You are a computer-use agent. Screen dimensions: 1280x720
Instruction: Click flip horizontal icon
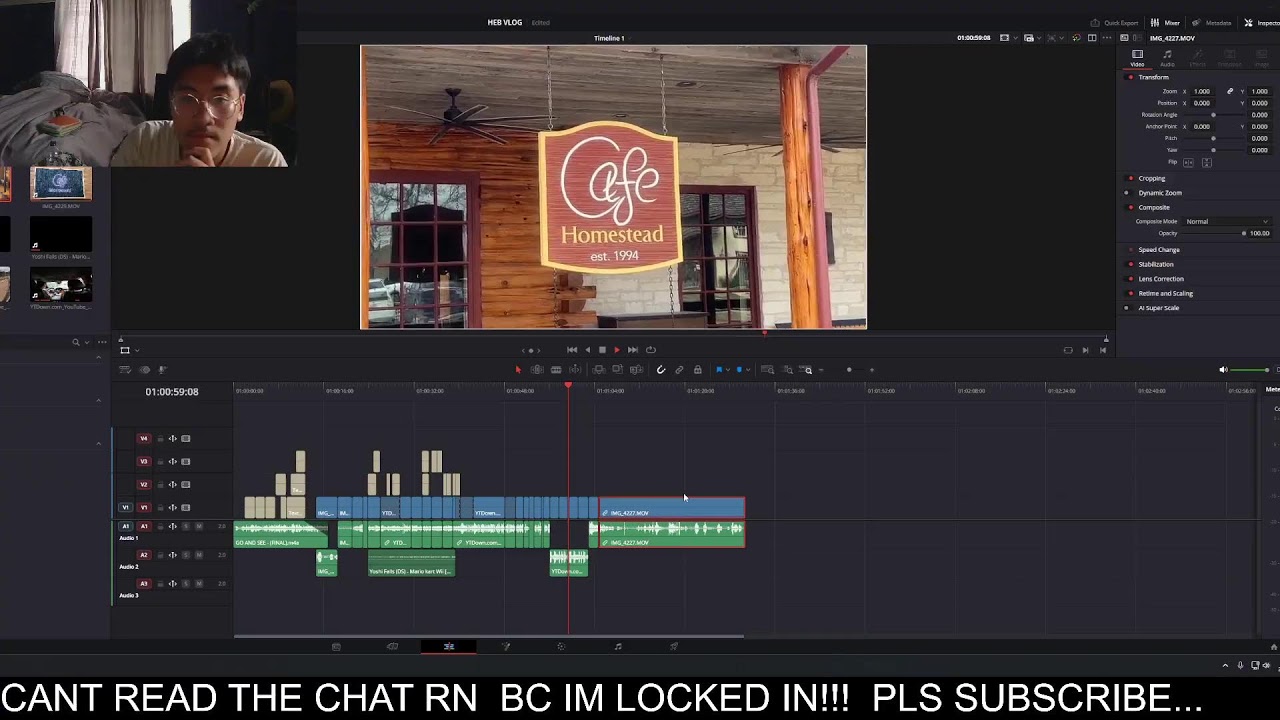[x=1188, y=162]
